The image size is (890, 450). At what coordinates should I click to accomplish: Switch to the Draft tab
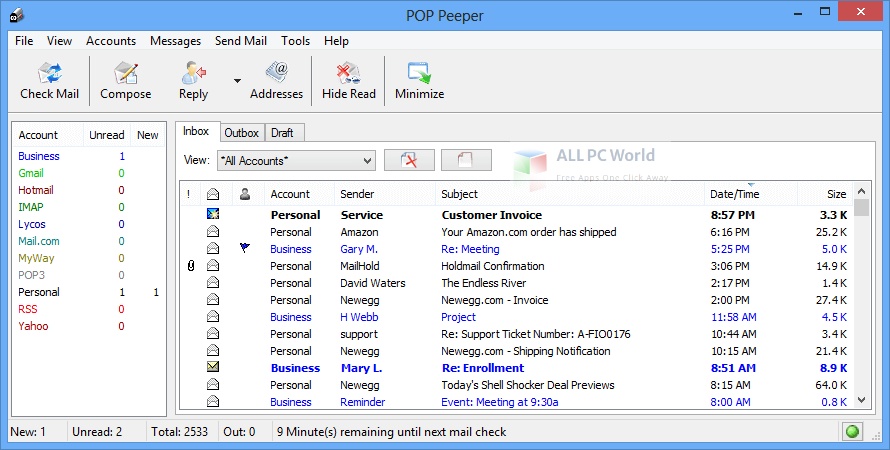click(x=282, y=133)
